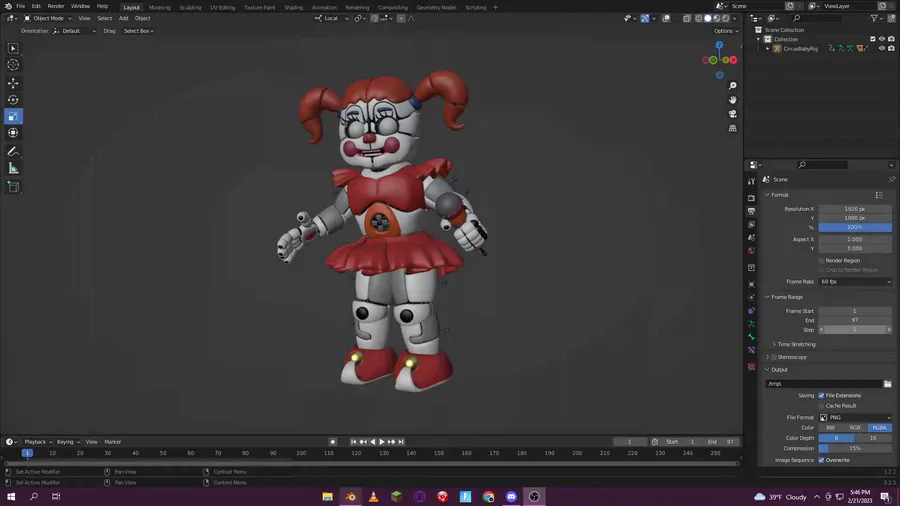Jump to the timeline end frame button
The width and height of the screenshot is (900, 506).
(x=401, y=442)
